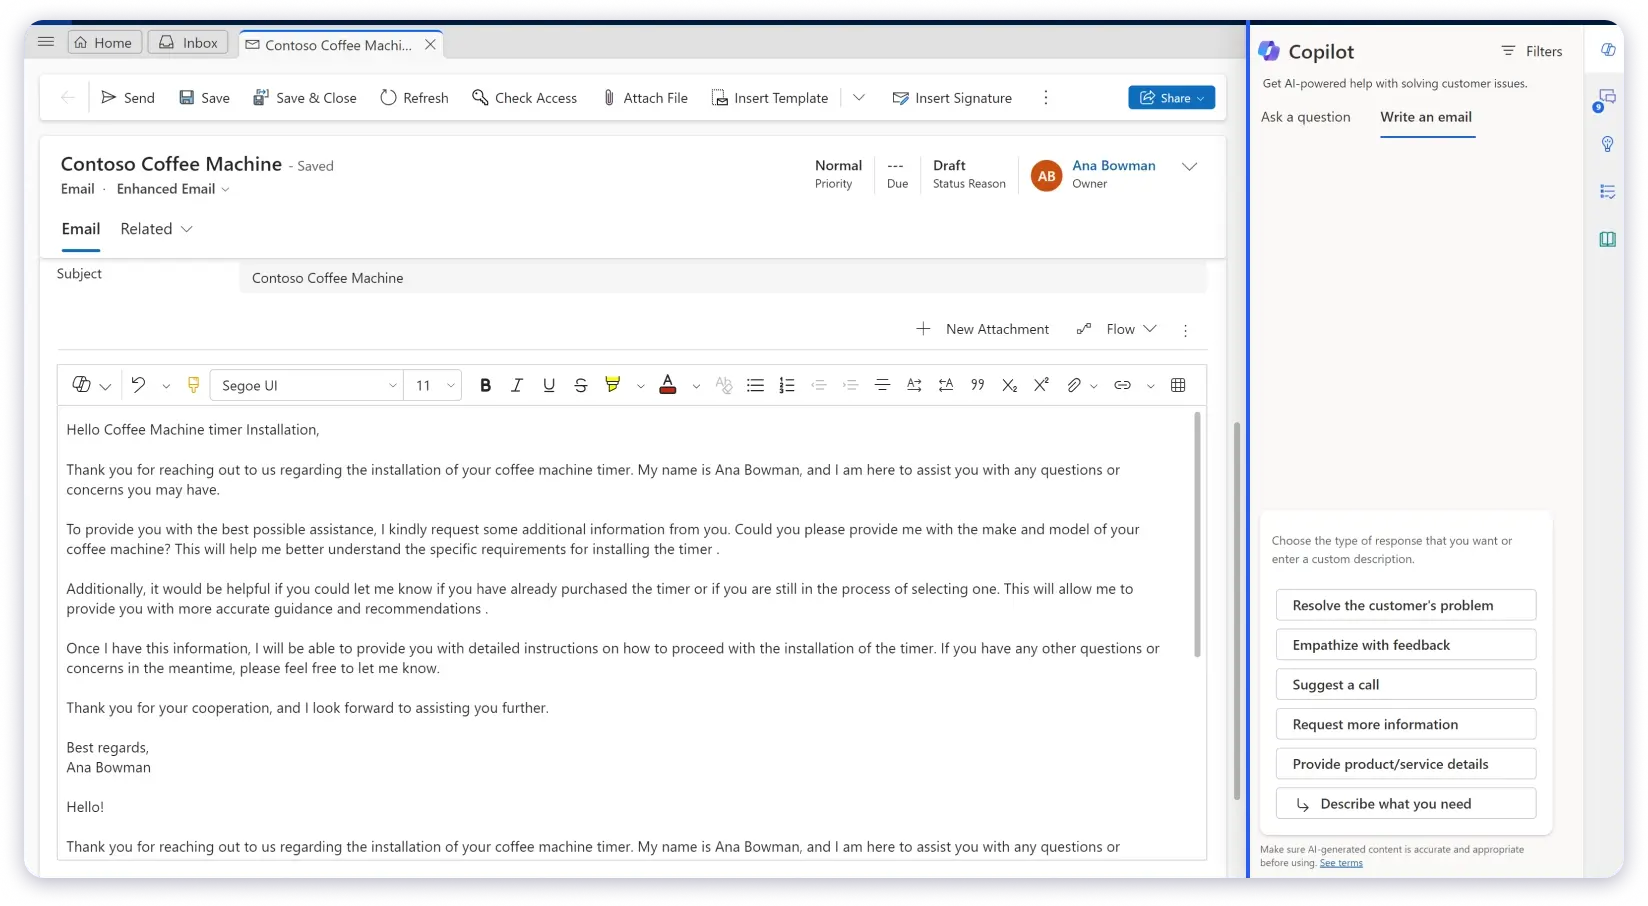Click the back arrow in the command bar
Screen dimensions: 1648x906
(x=68, y=97)
